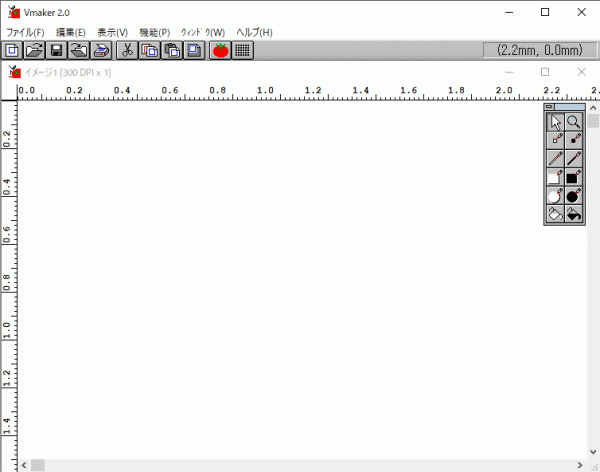Open the 機能(P) menu
The height and width of the screenshot is (472, 600).
(155, 33)
